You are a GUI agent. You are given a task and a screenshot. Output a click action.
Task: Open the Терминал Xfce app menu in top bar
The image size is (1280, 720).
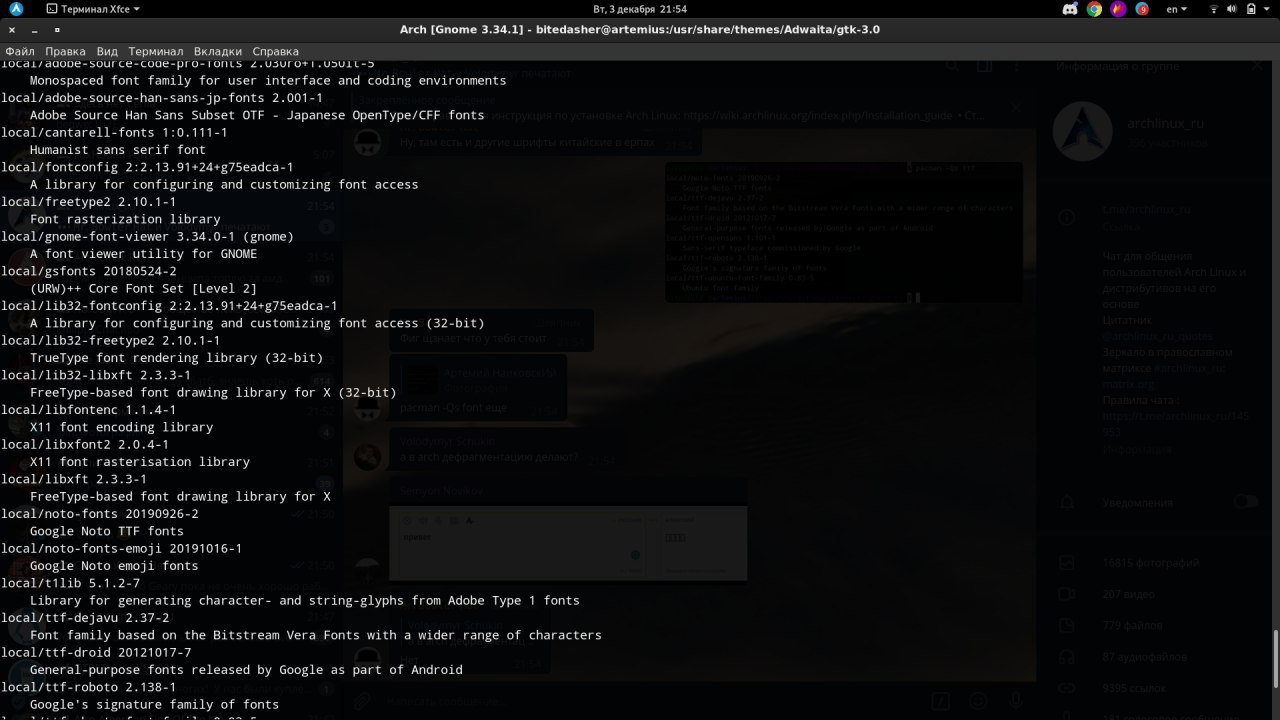(92, 9)
